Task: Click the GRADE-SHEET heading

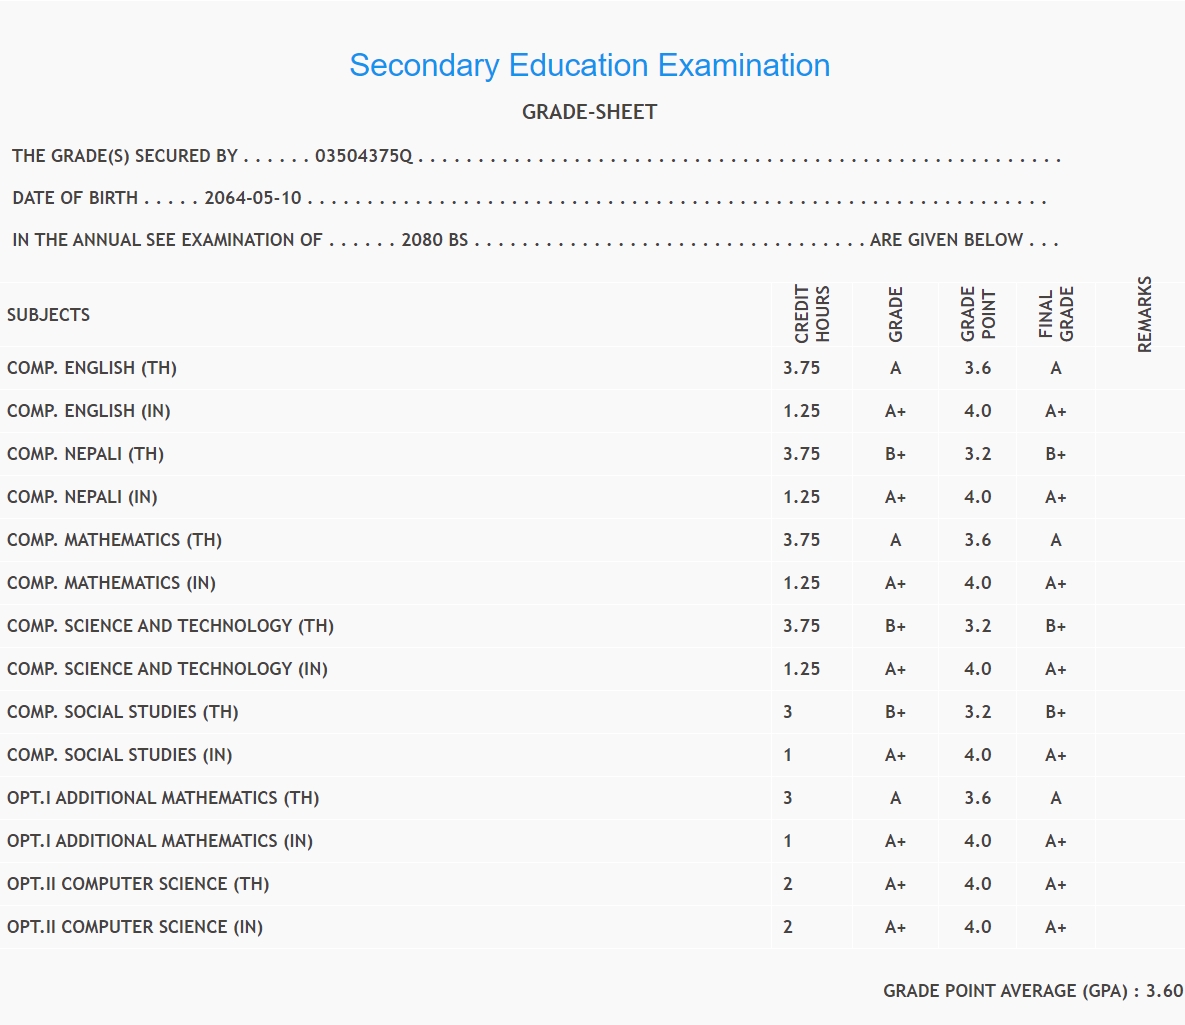Action: [x=589, y=112]
